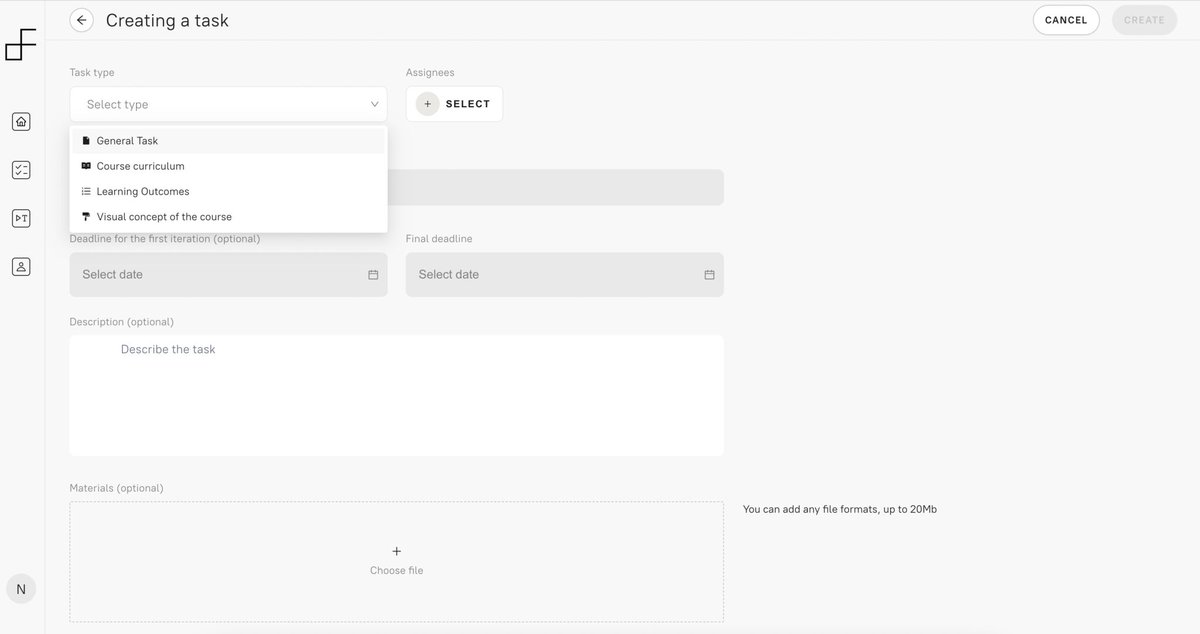Click the plus icon in Materials upload
The image size is (1200, 634).
396,551
